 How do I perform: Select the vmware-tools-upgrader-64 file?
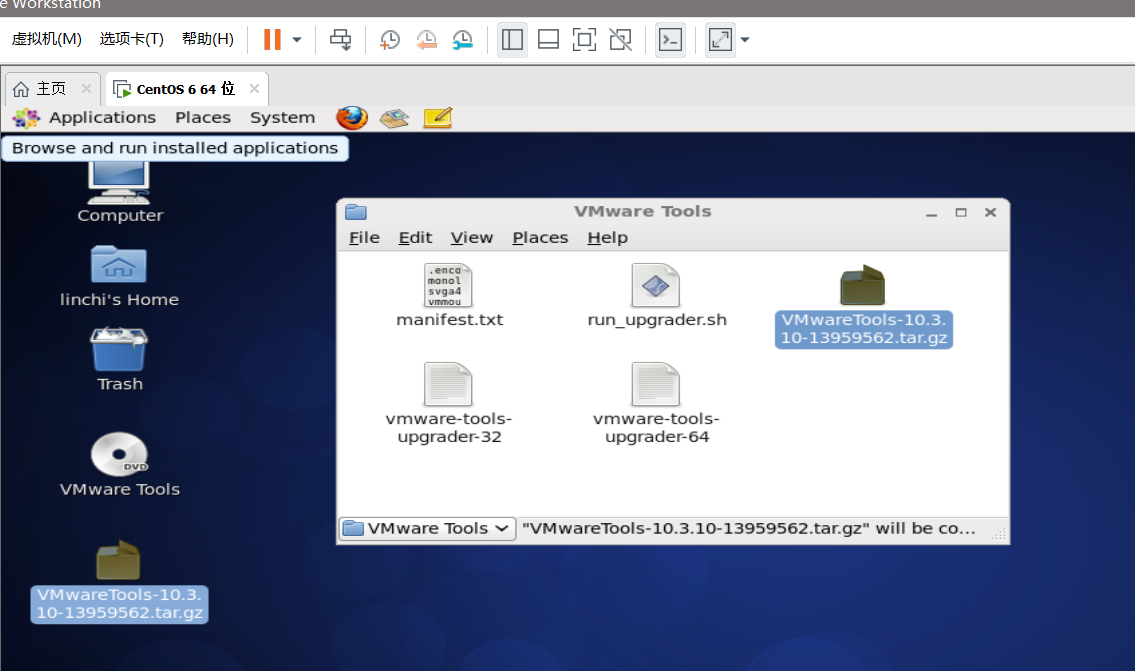(x=657, y=404)
